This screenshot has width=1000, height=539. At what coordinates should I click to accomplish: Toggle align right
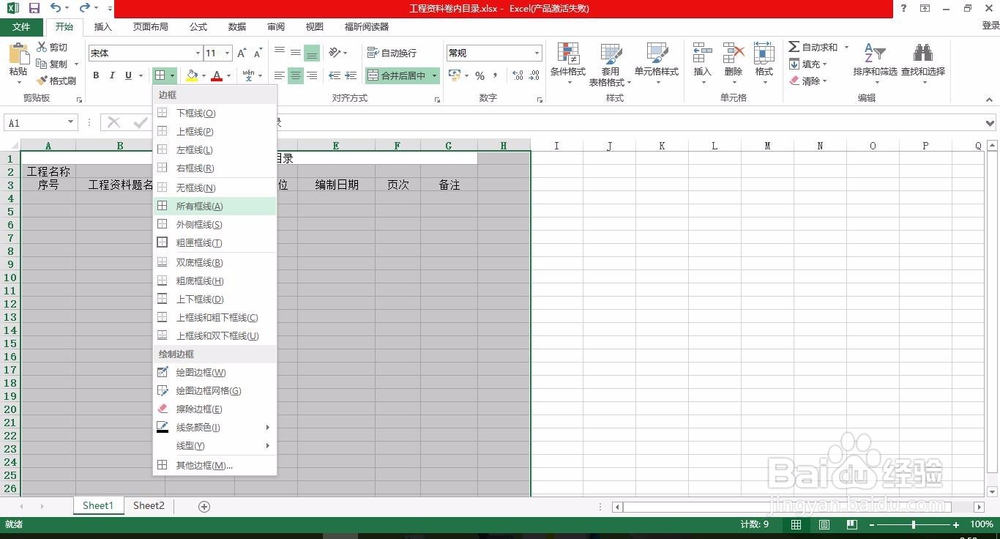tap(312, 75)
